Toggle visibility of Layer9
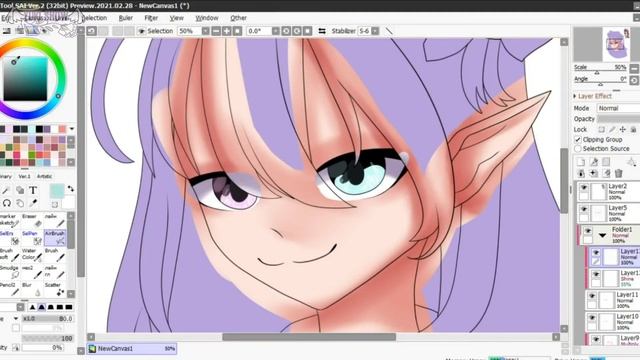Screen dimensions: 640x360 pos(596,339)
